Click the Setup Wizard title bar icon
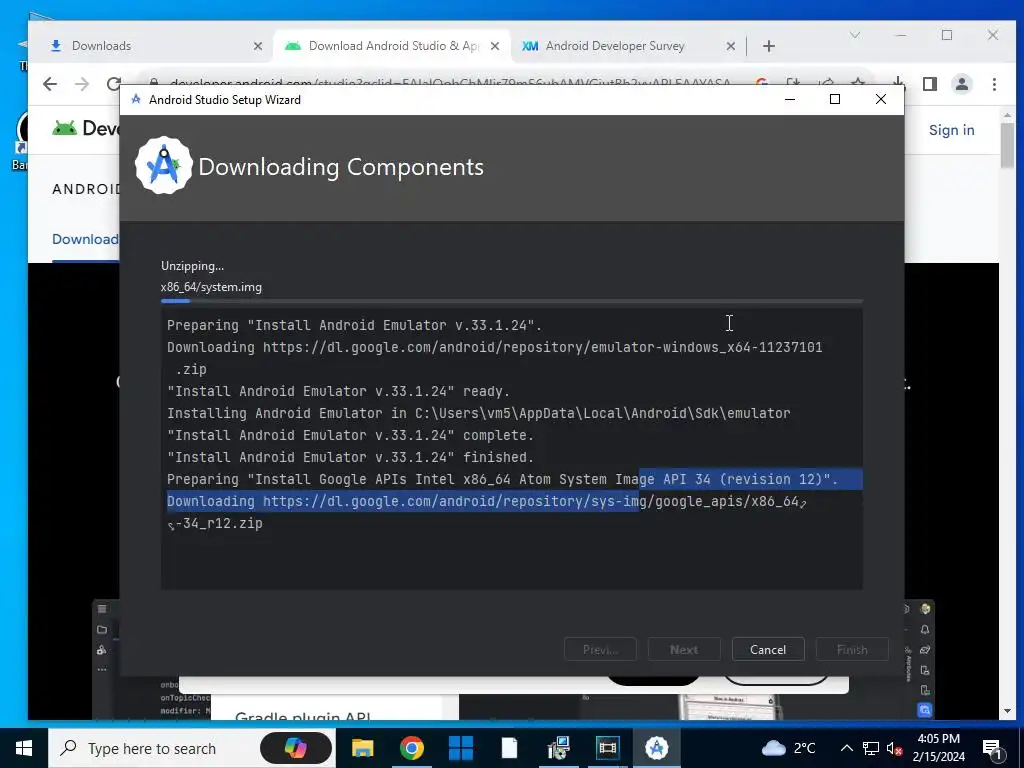Viewport: 1024px width, 768px height. 136,99
